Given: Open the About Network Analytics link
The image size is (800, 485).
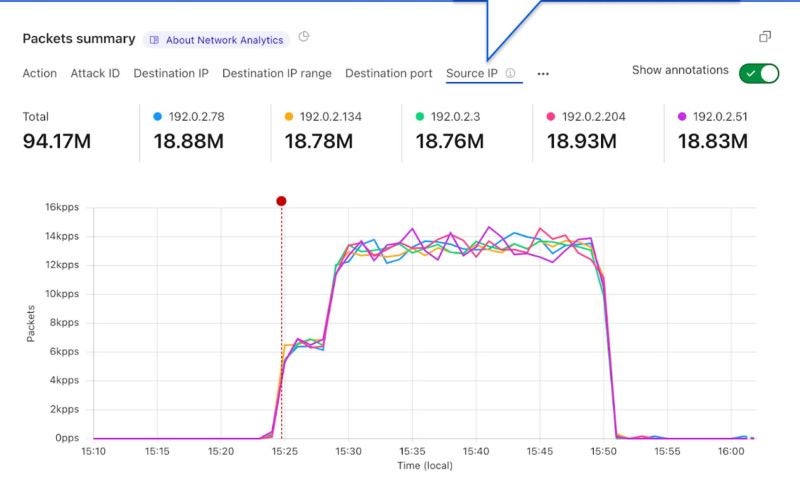Looking at the screenshot, I should point(216,40).
